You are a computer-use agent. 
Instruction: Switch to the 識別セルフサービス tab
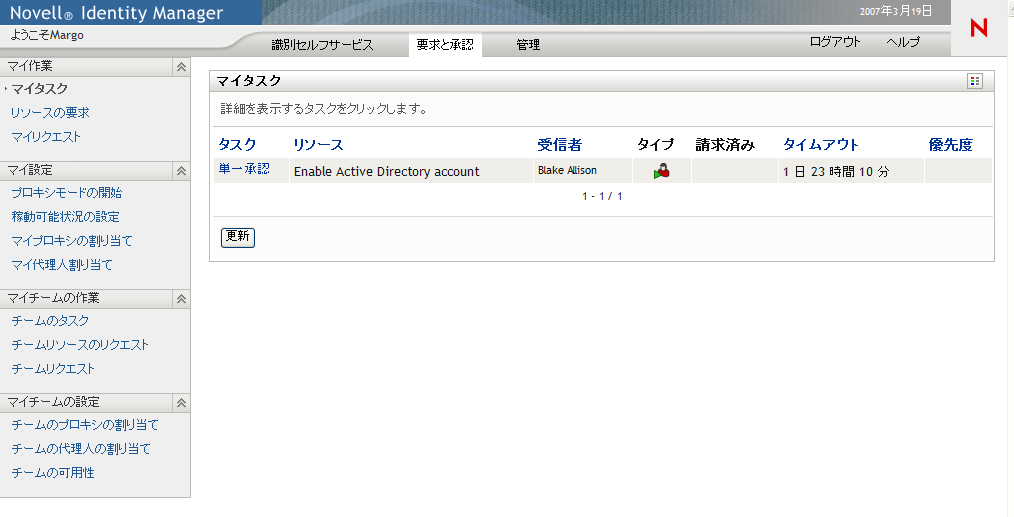[x=322, y=45]
